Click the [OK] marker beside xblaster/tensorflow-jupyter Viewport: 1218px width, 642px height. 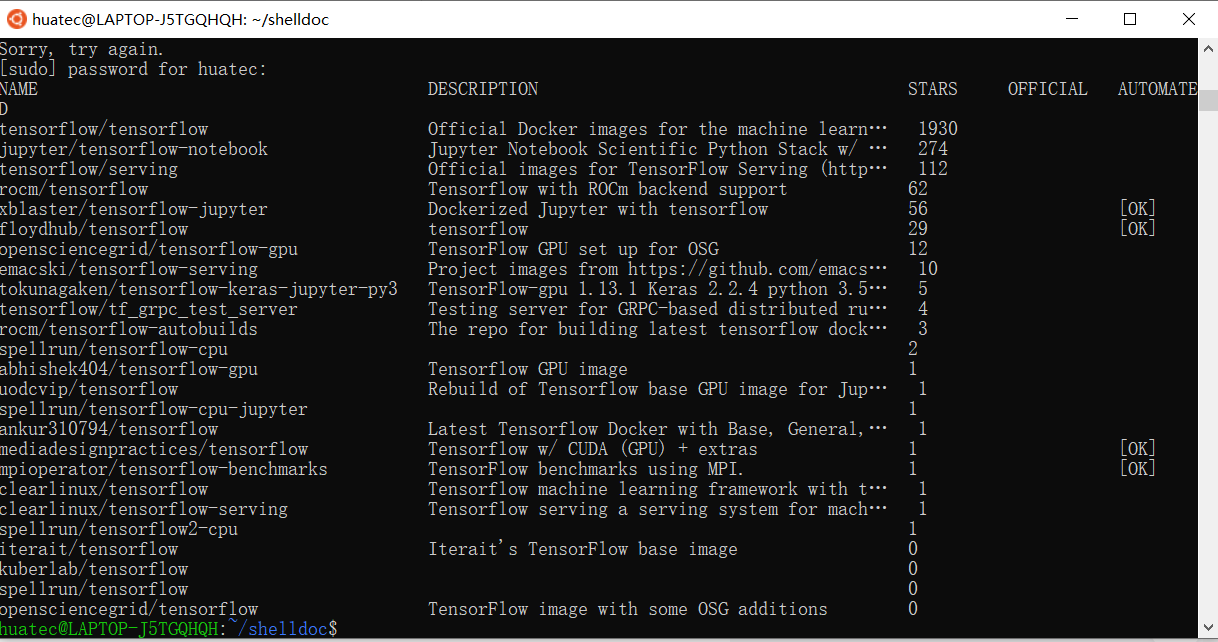coord(1137,208)
